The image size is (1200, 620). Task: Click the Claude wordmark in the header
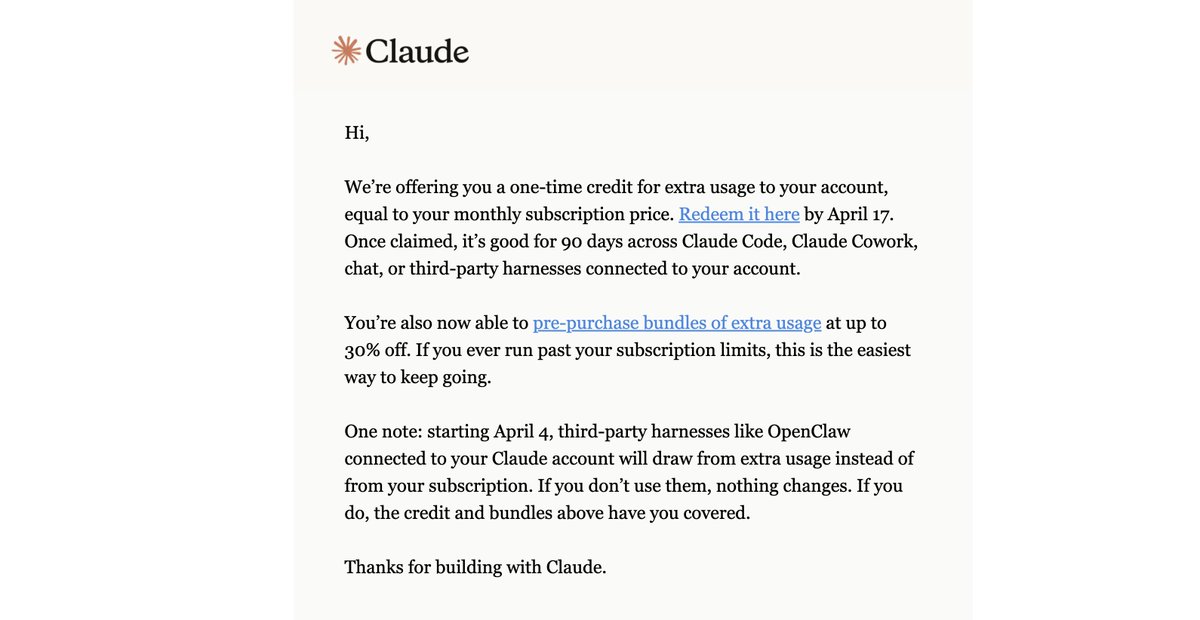pos(417,51)
